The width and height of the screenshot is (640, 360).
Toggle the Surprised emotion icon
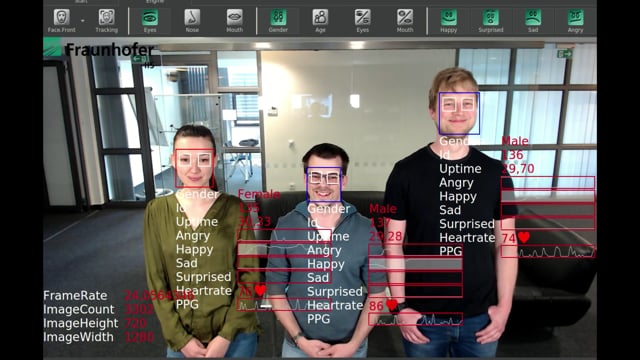click(x=491, y=18)
